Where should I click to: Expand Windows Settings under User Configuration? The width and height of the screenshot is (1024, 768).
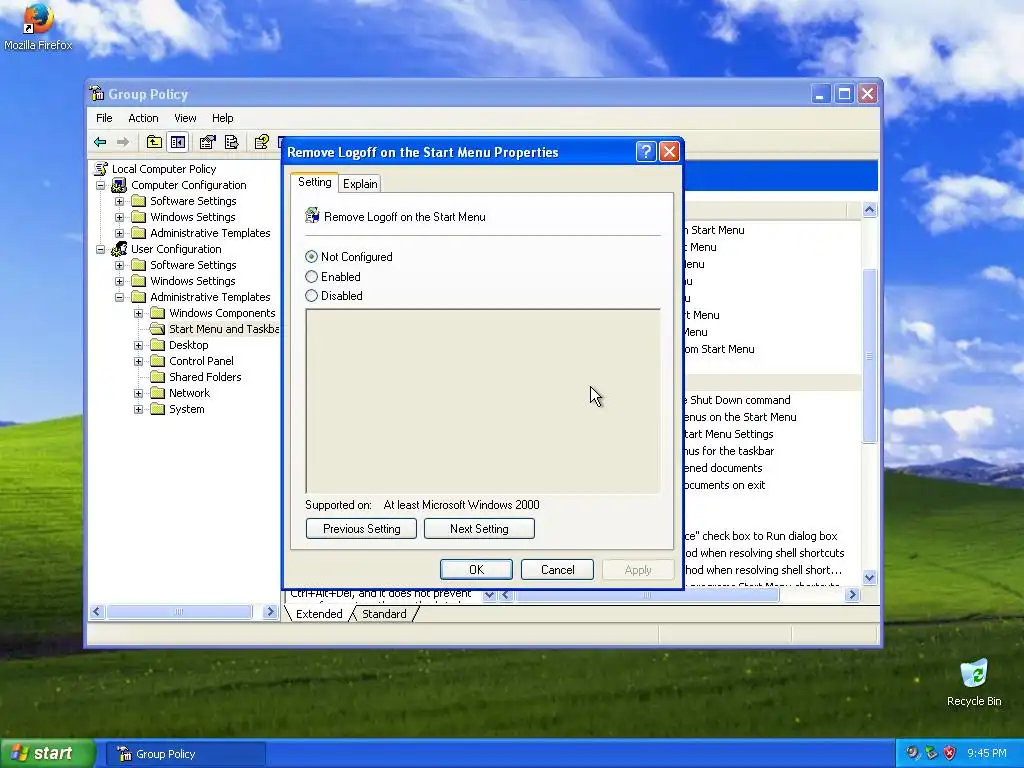click(120, 281)
